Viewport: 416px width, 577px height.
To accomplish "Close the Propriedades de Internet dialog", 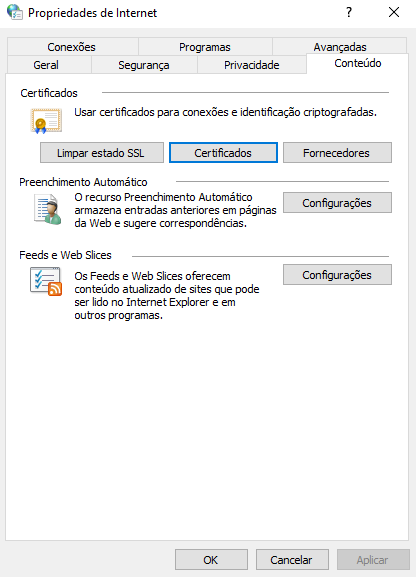I will tap(394, 13).
